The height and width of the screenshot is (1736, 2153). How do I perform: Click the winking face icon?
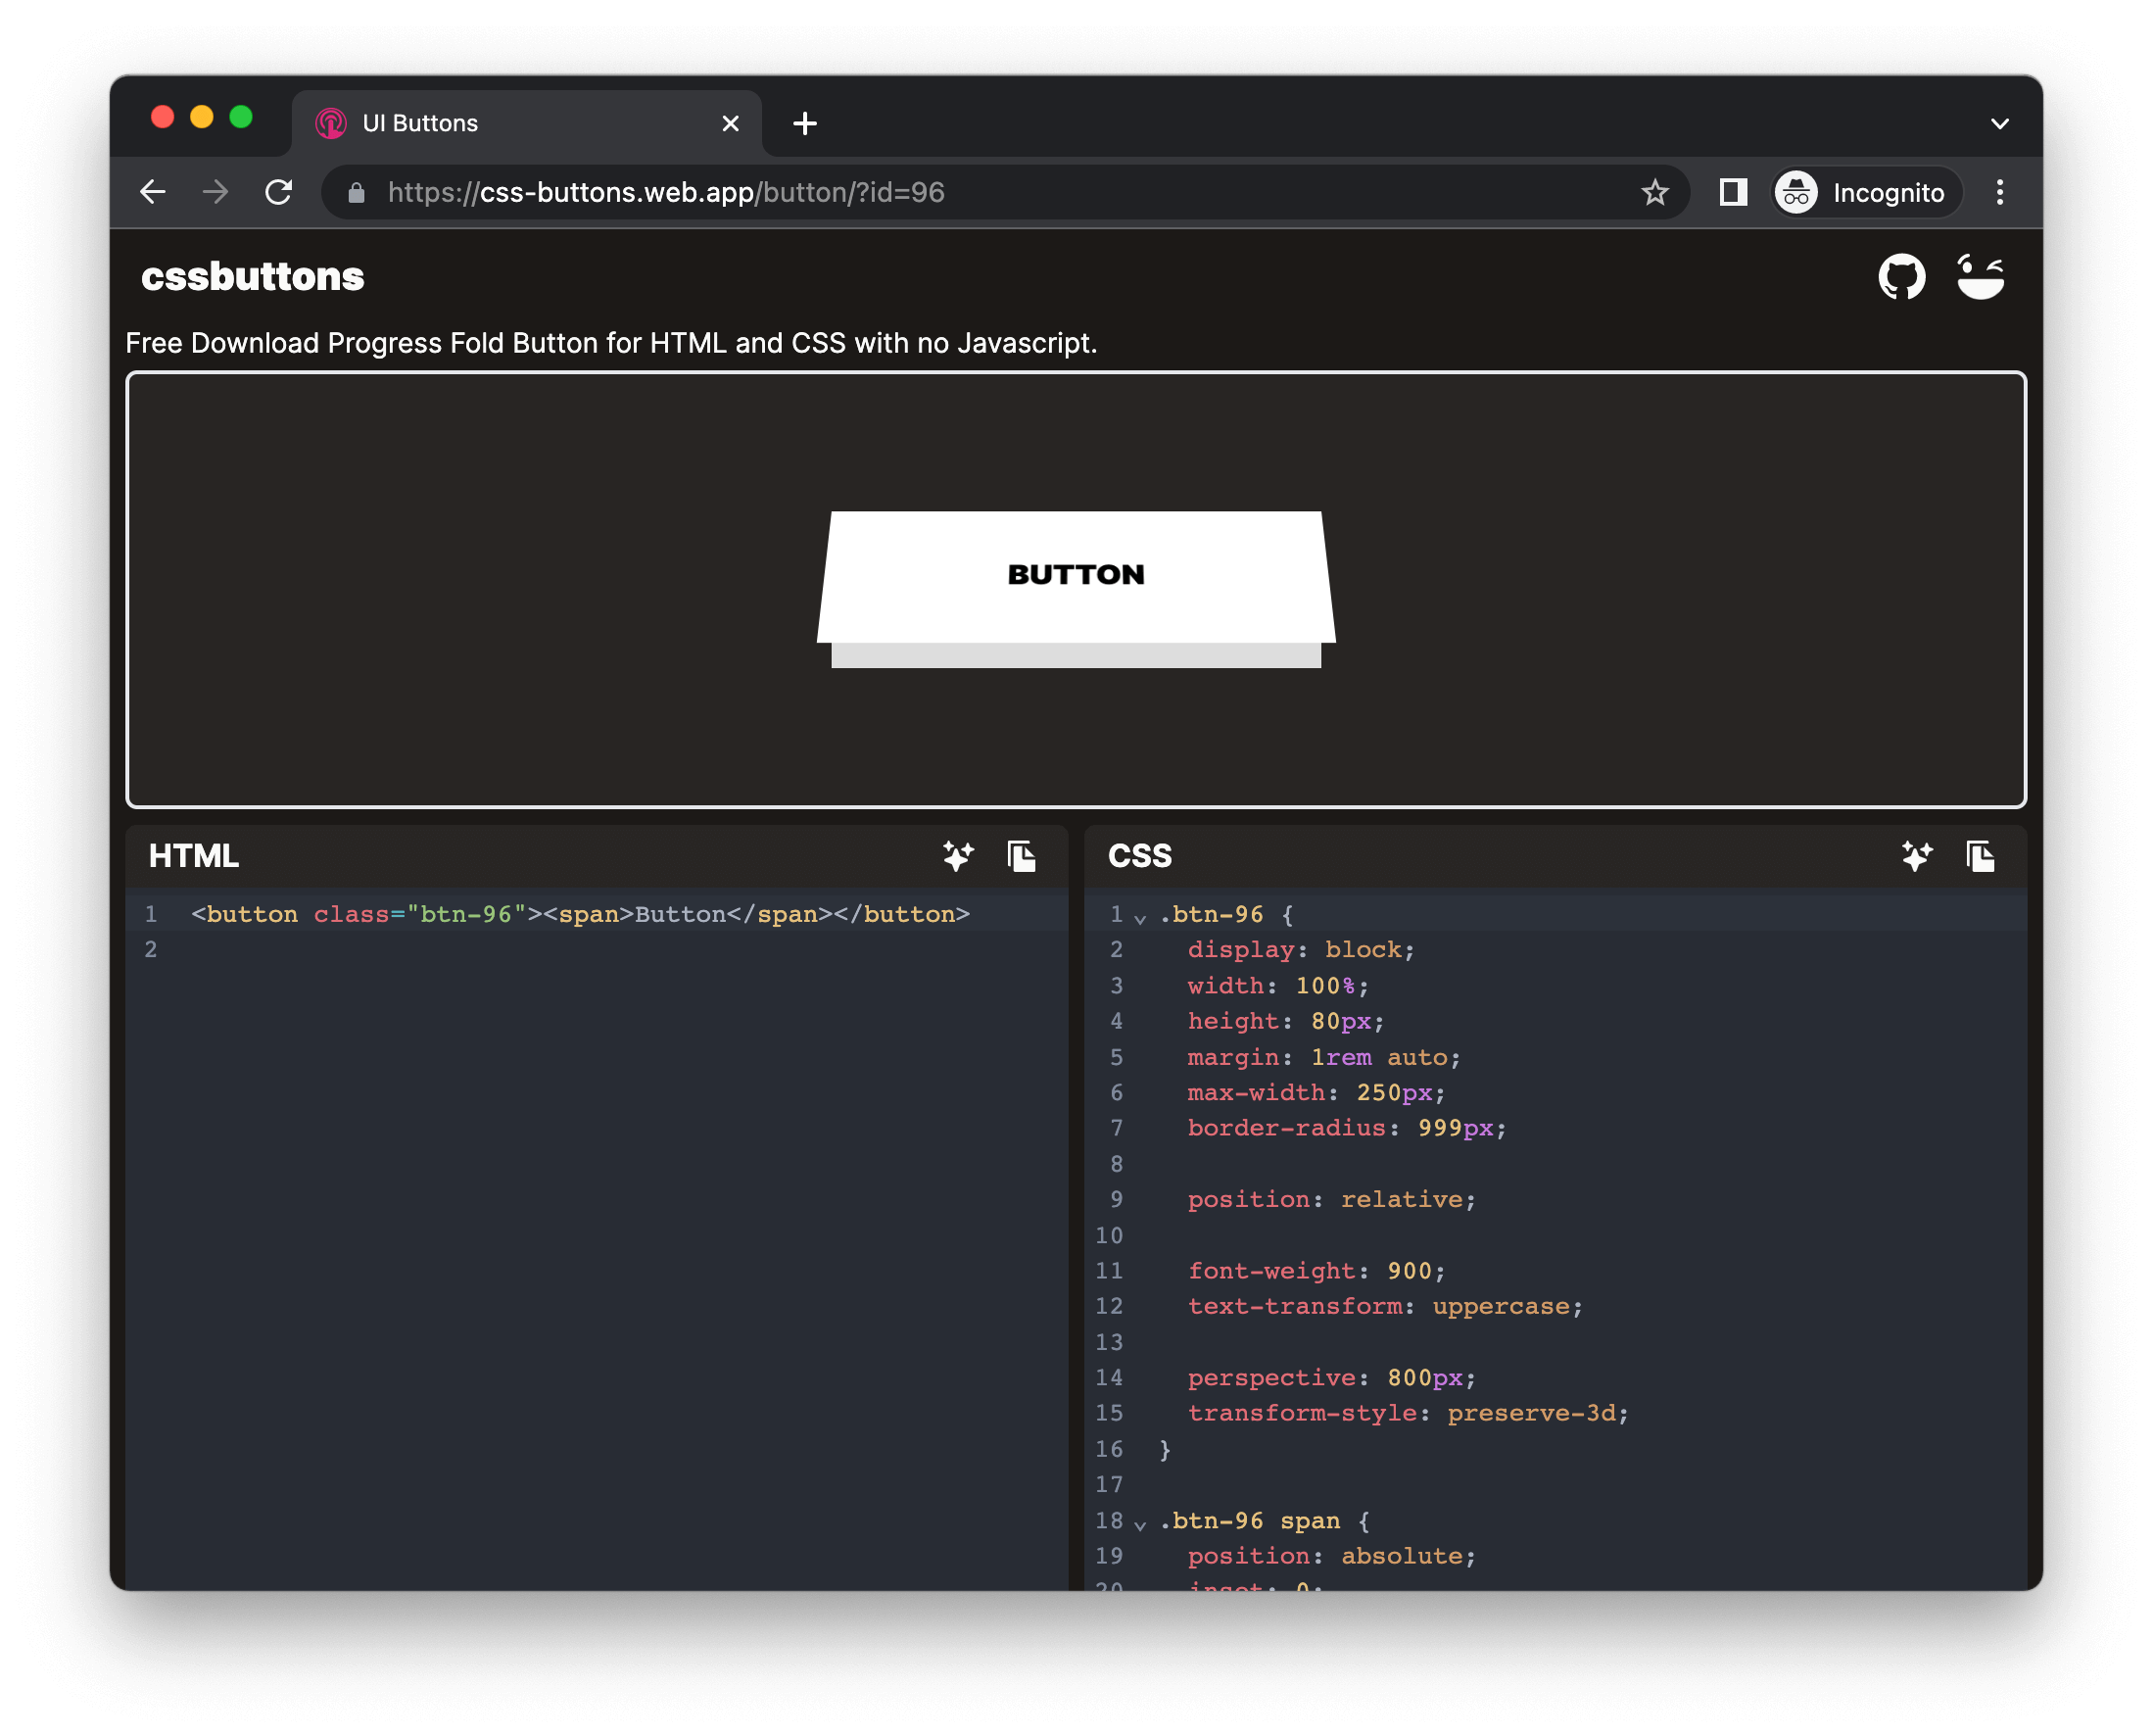pyautogui.click(x=1980, y=277)
